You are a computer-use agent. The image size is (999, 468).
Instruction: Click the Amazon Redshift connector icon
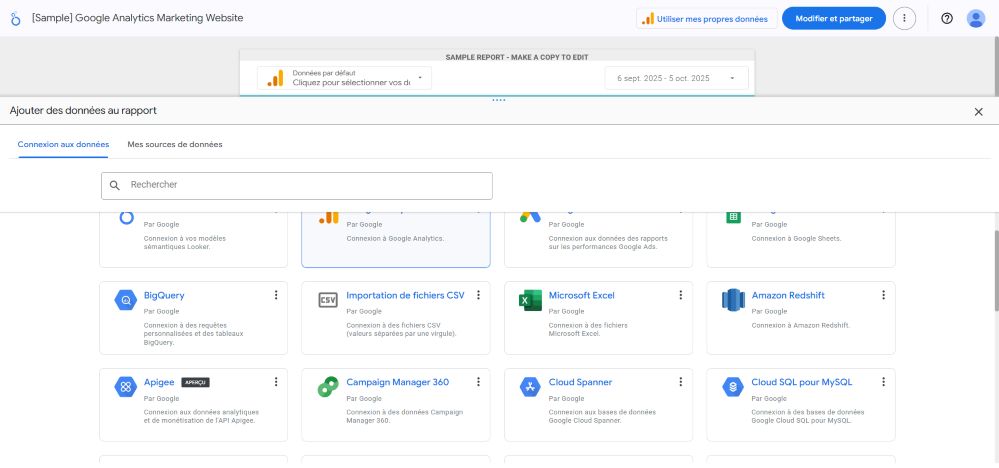733,299
